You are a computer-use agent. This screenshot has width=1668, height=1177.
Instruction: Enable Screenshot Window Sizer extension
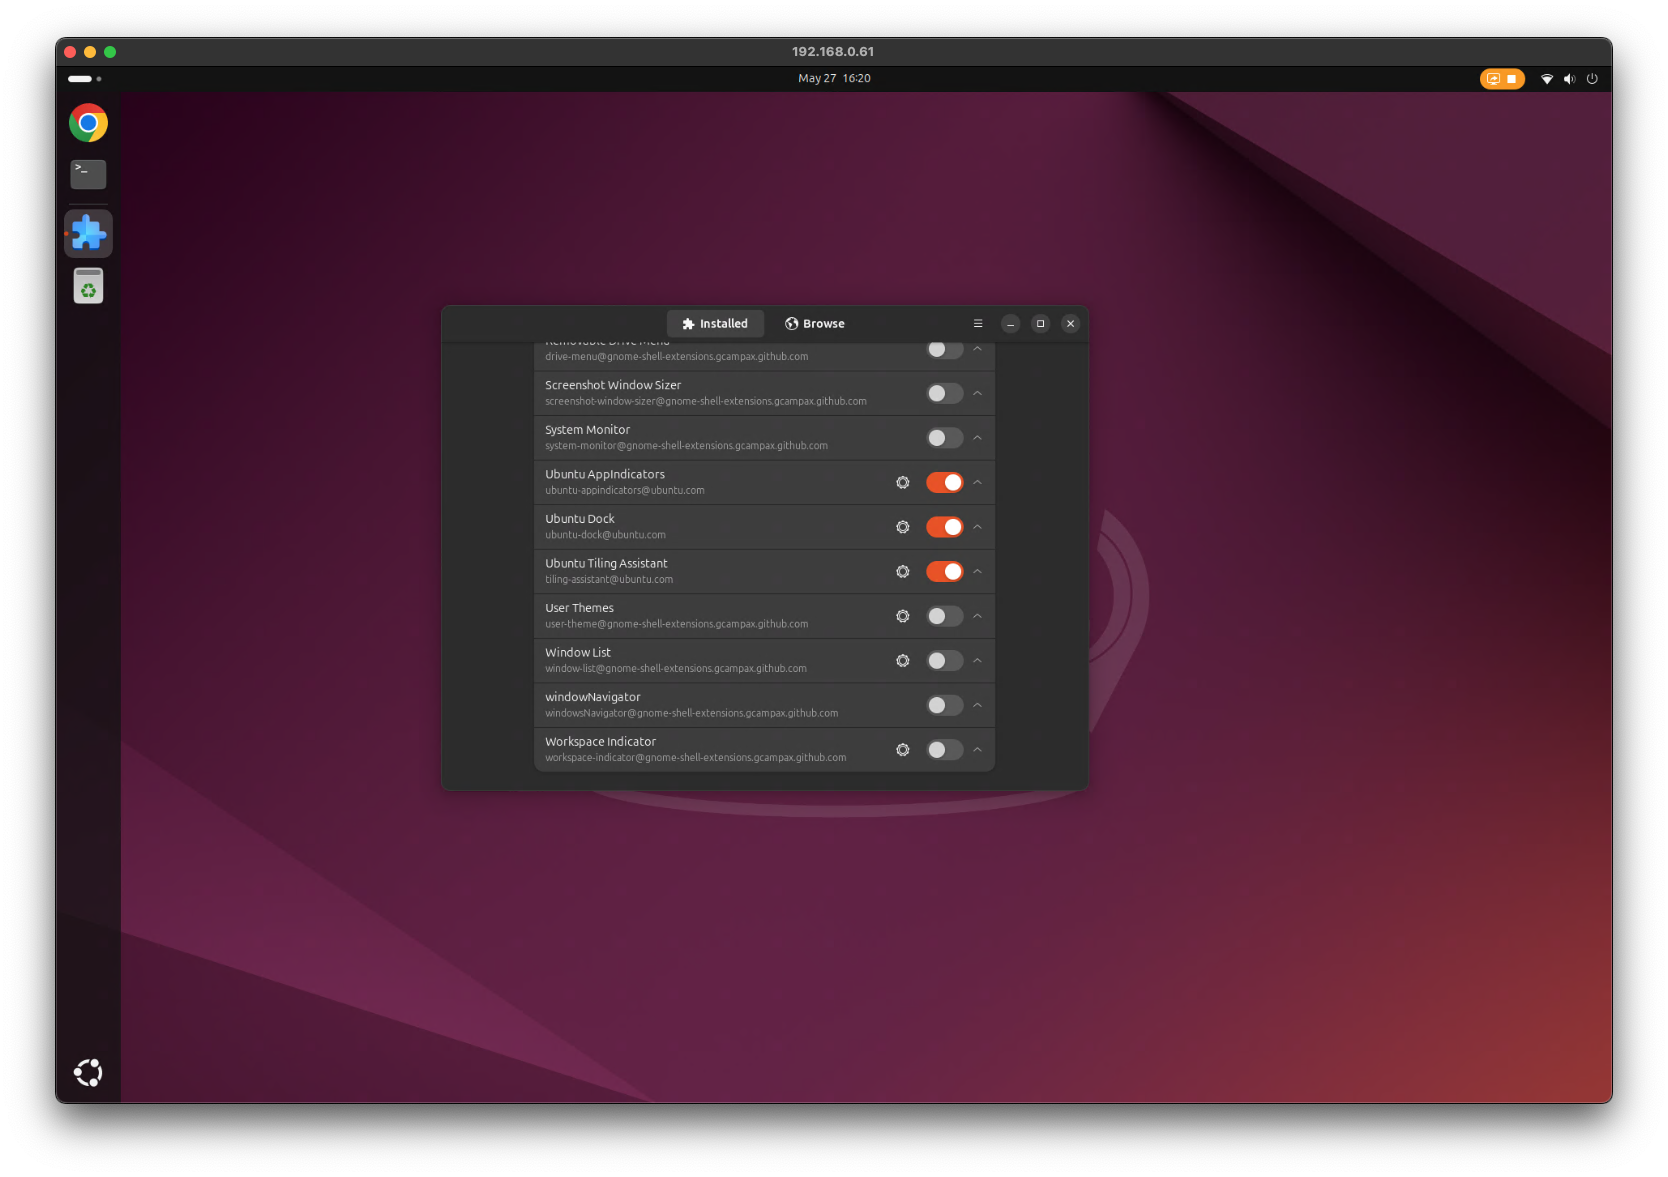coord(944,394)
